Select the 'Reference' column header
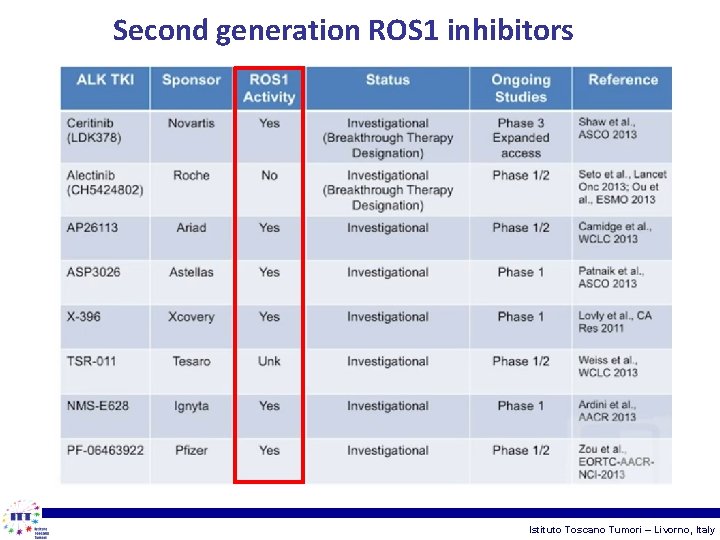720x540 pixels. [623, 88]
